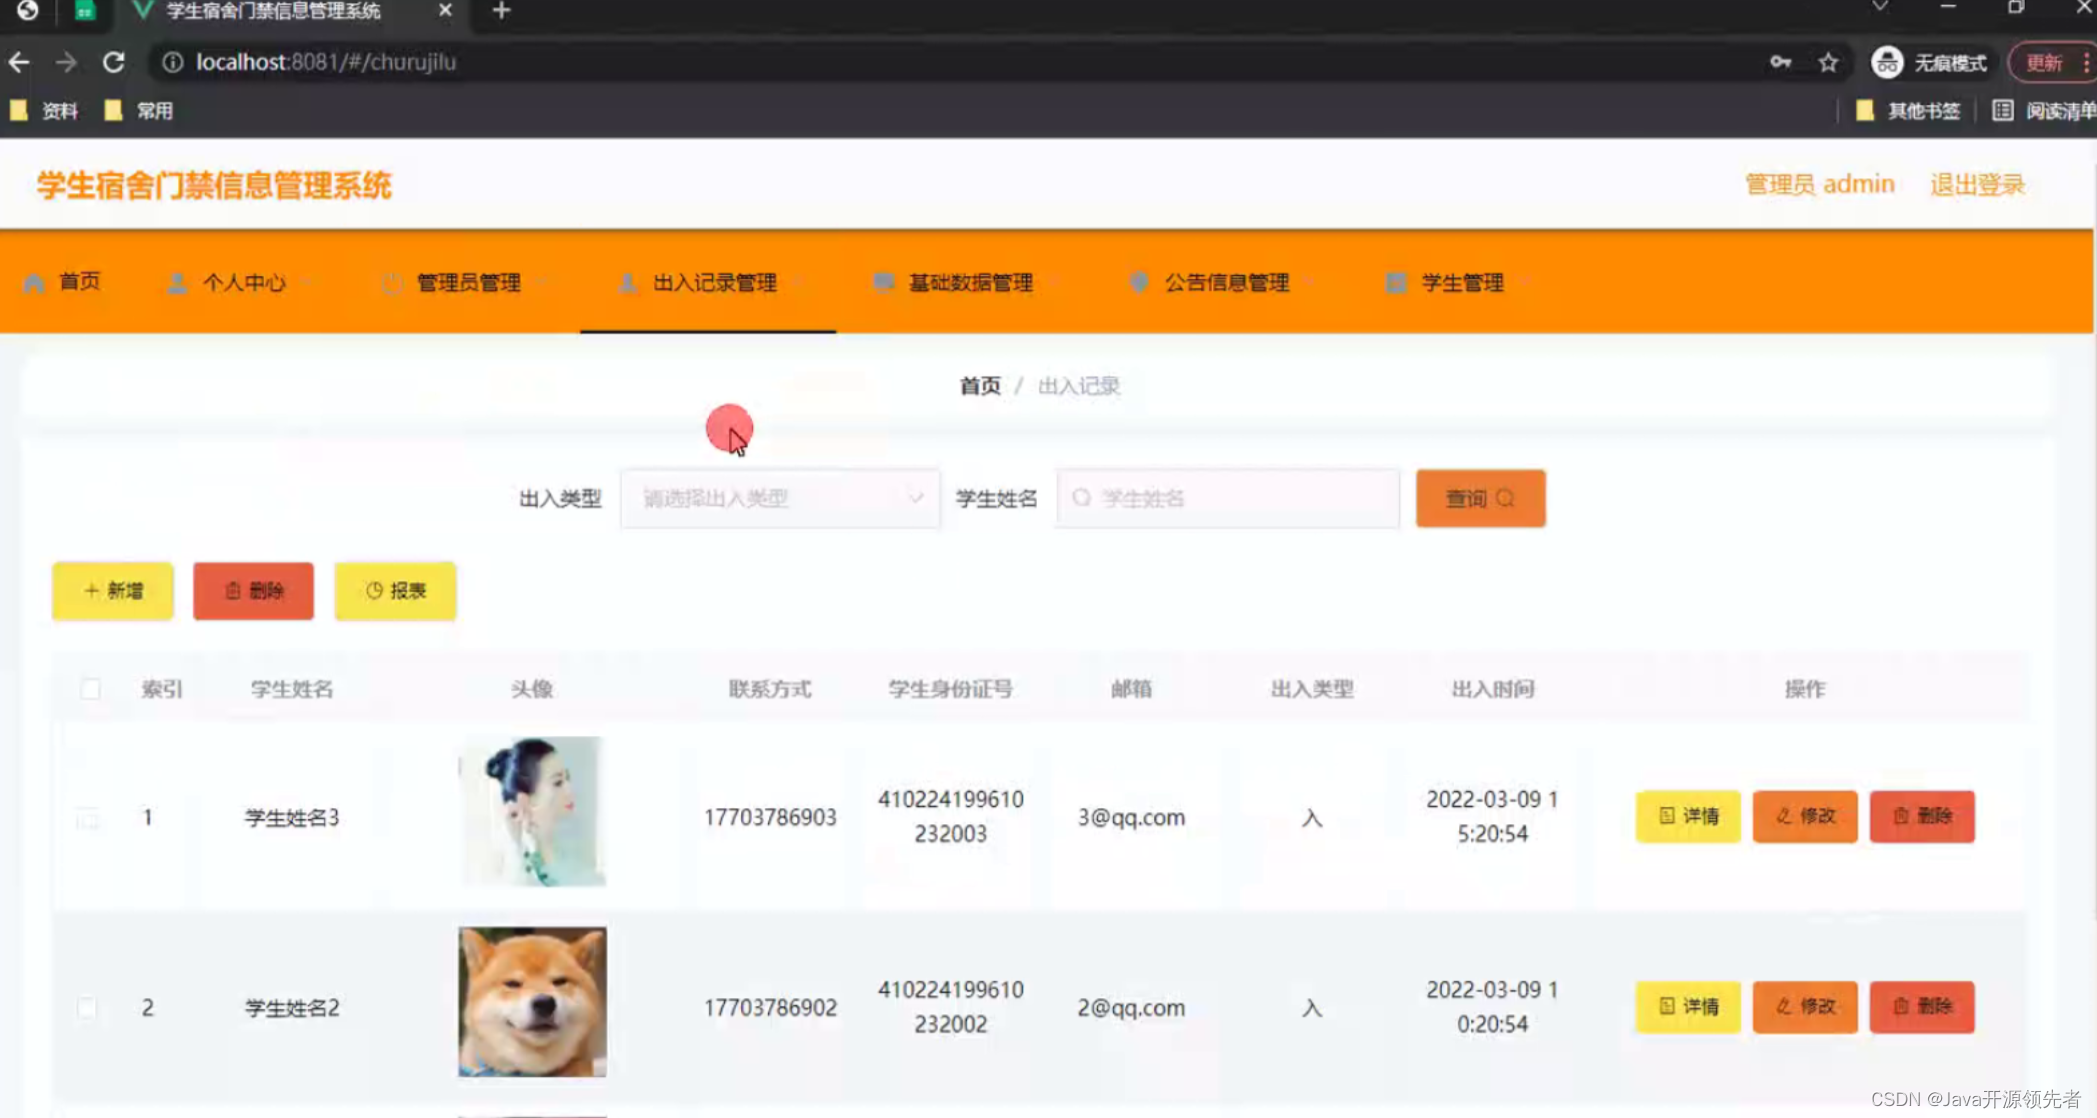Go back with browser back arrow
This screenshot has height=1118, width=2097.
point(19,62)
